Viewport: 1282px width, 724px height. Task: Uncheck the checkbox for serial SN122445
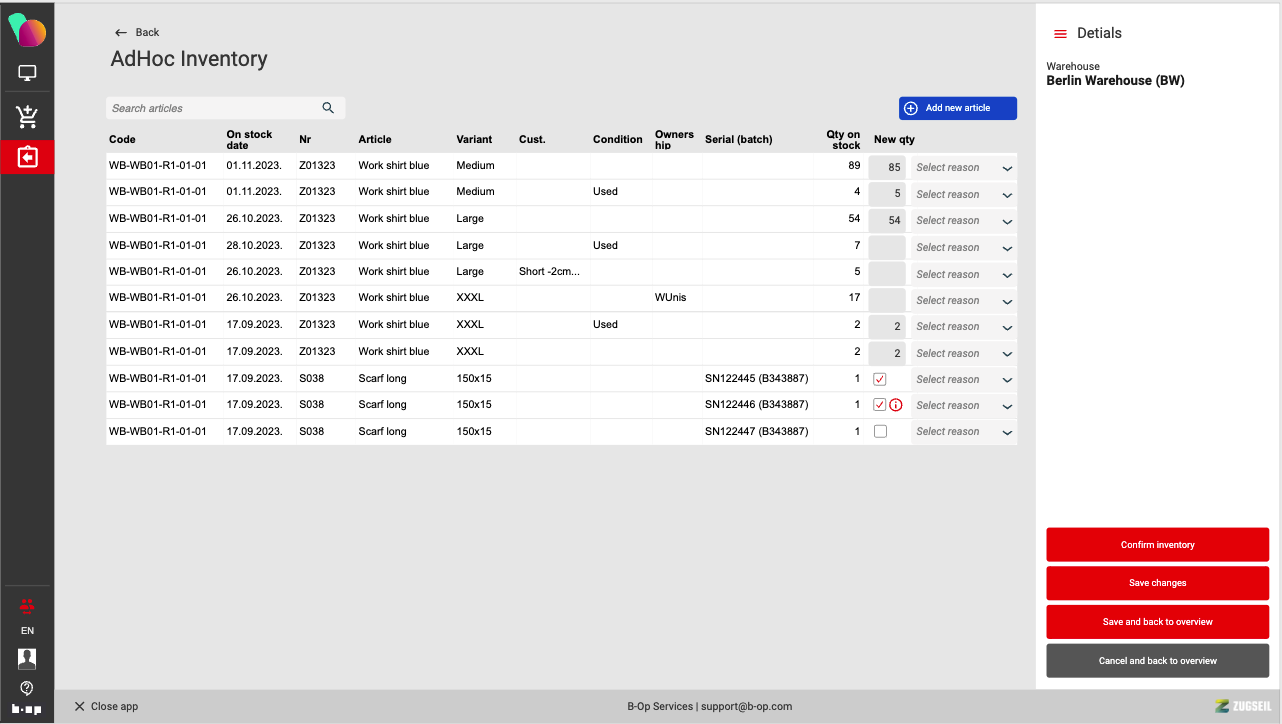pyautogui.click(x=880, y=379)
